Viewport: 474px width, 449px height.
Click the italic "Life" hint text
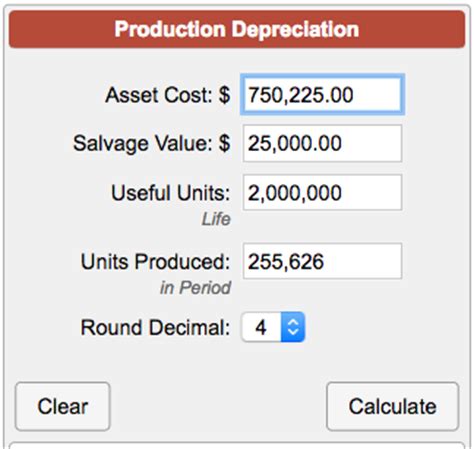coord(216,219)
